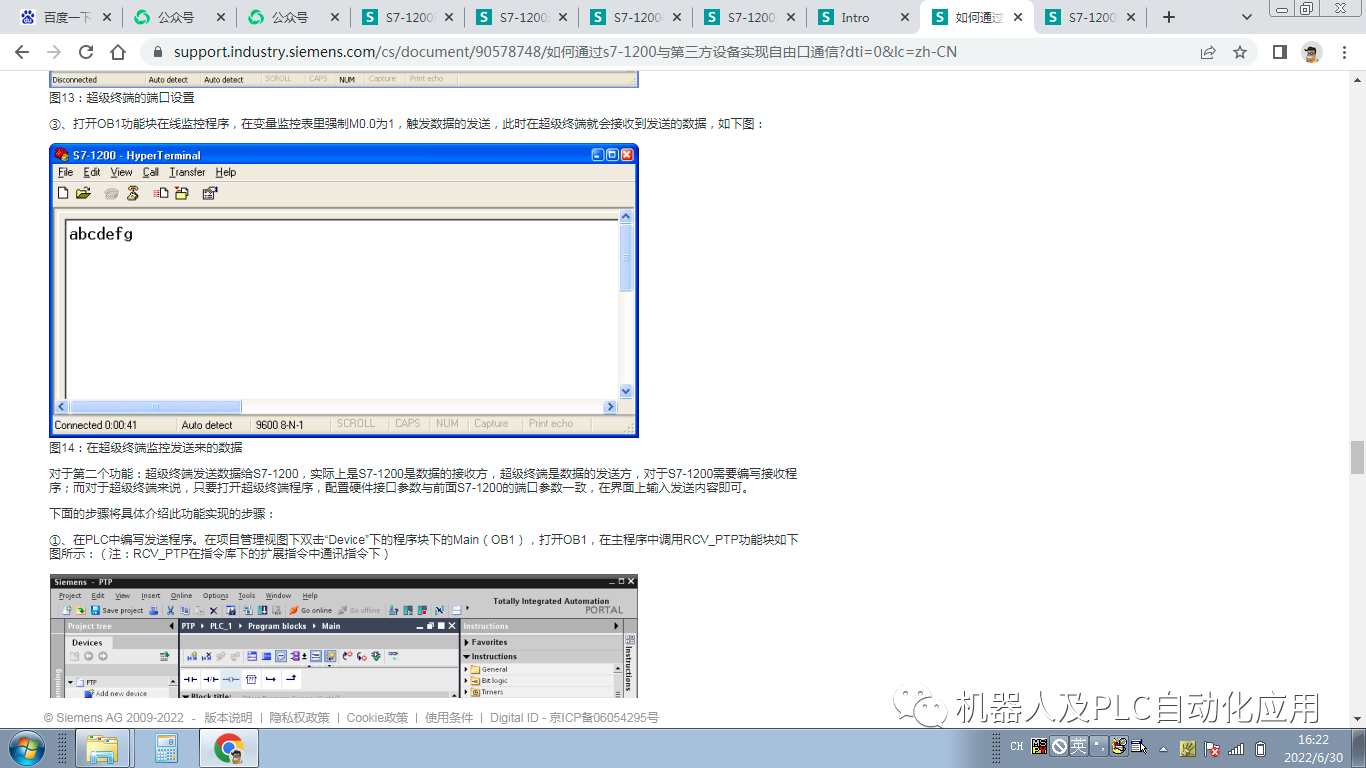Screen dimensions: 1366x768
Task: Click Call menu in HyperTerminal screenshot
Action: 150,172
